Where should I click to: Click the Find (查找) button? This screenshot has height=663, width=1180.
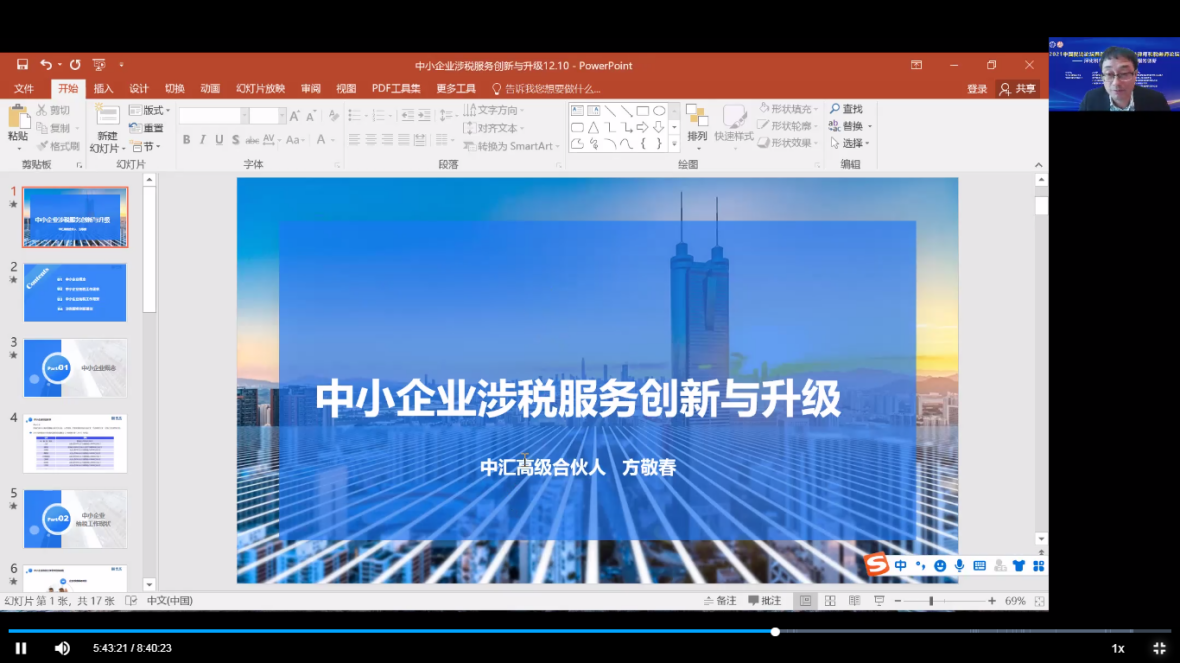846,109
